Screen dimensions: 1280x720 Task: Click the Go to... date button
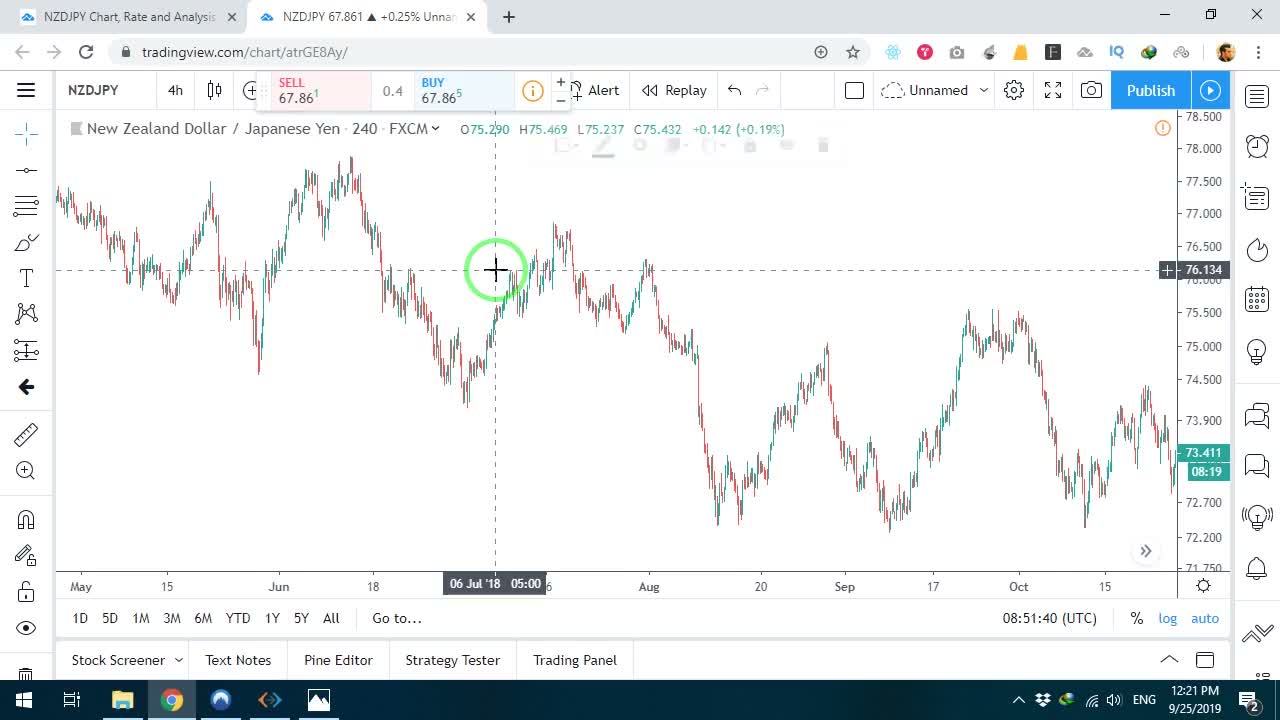click(x=397, y=618)
